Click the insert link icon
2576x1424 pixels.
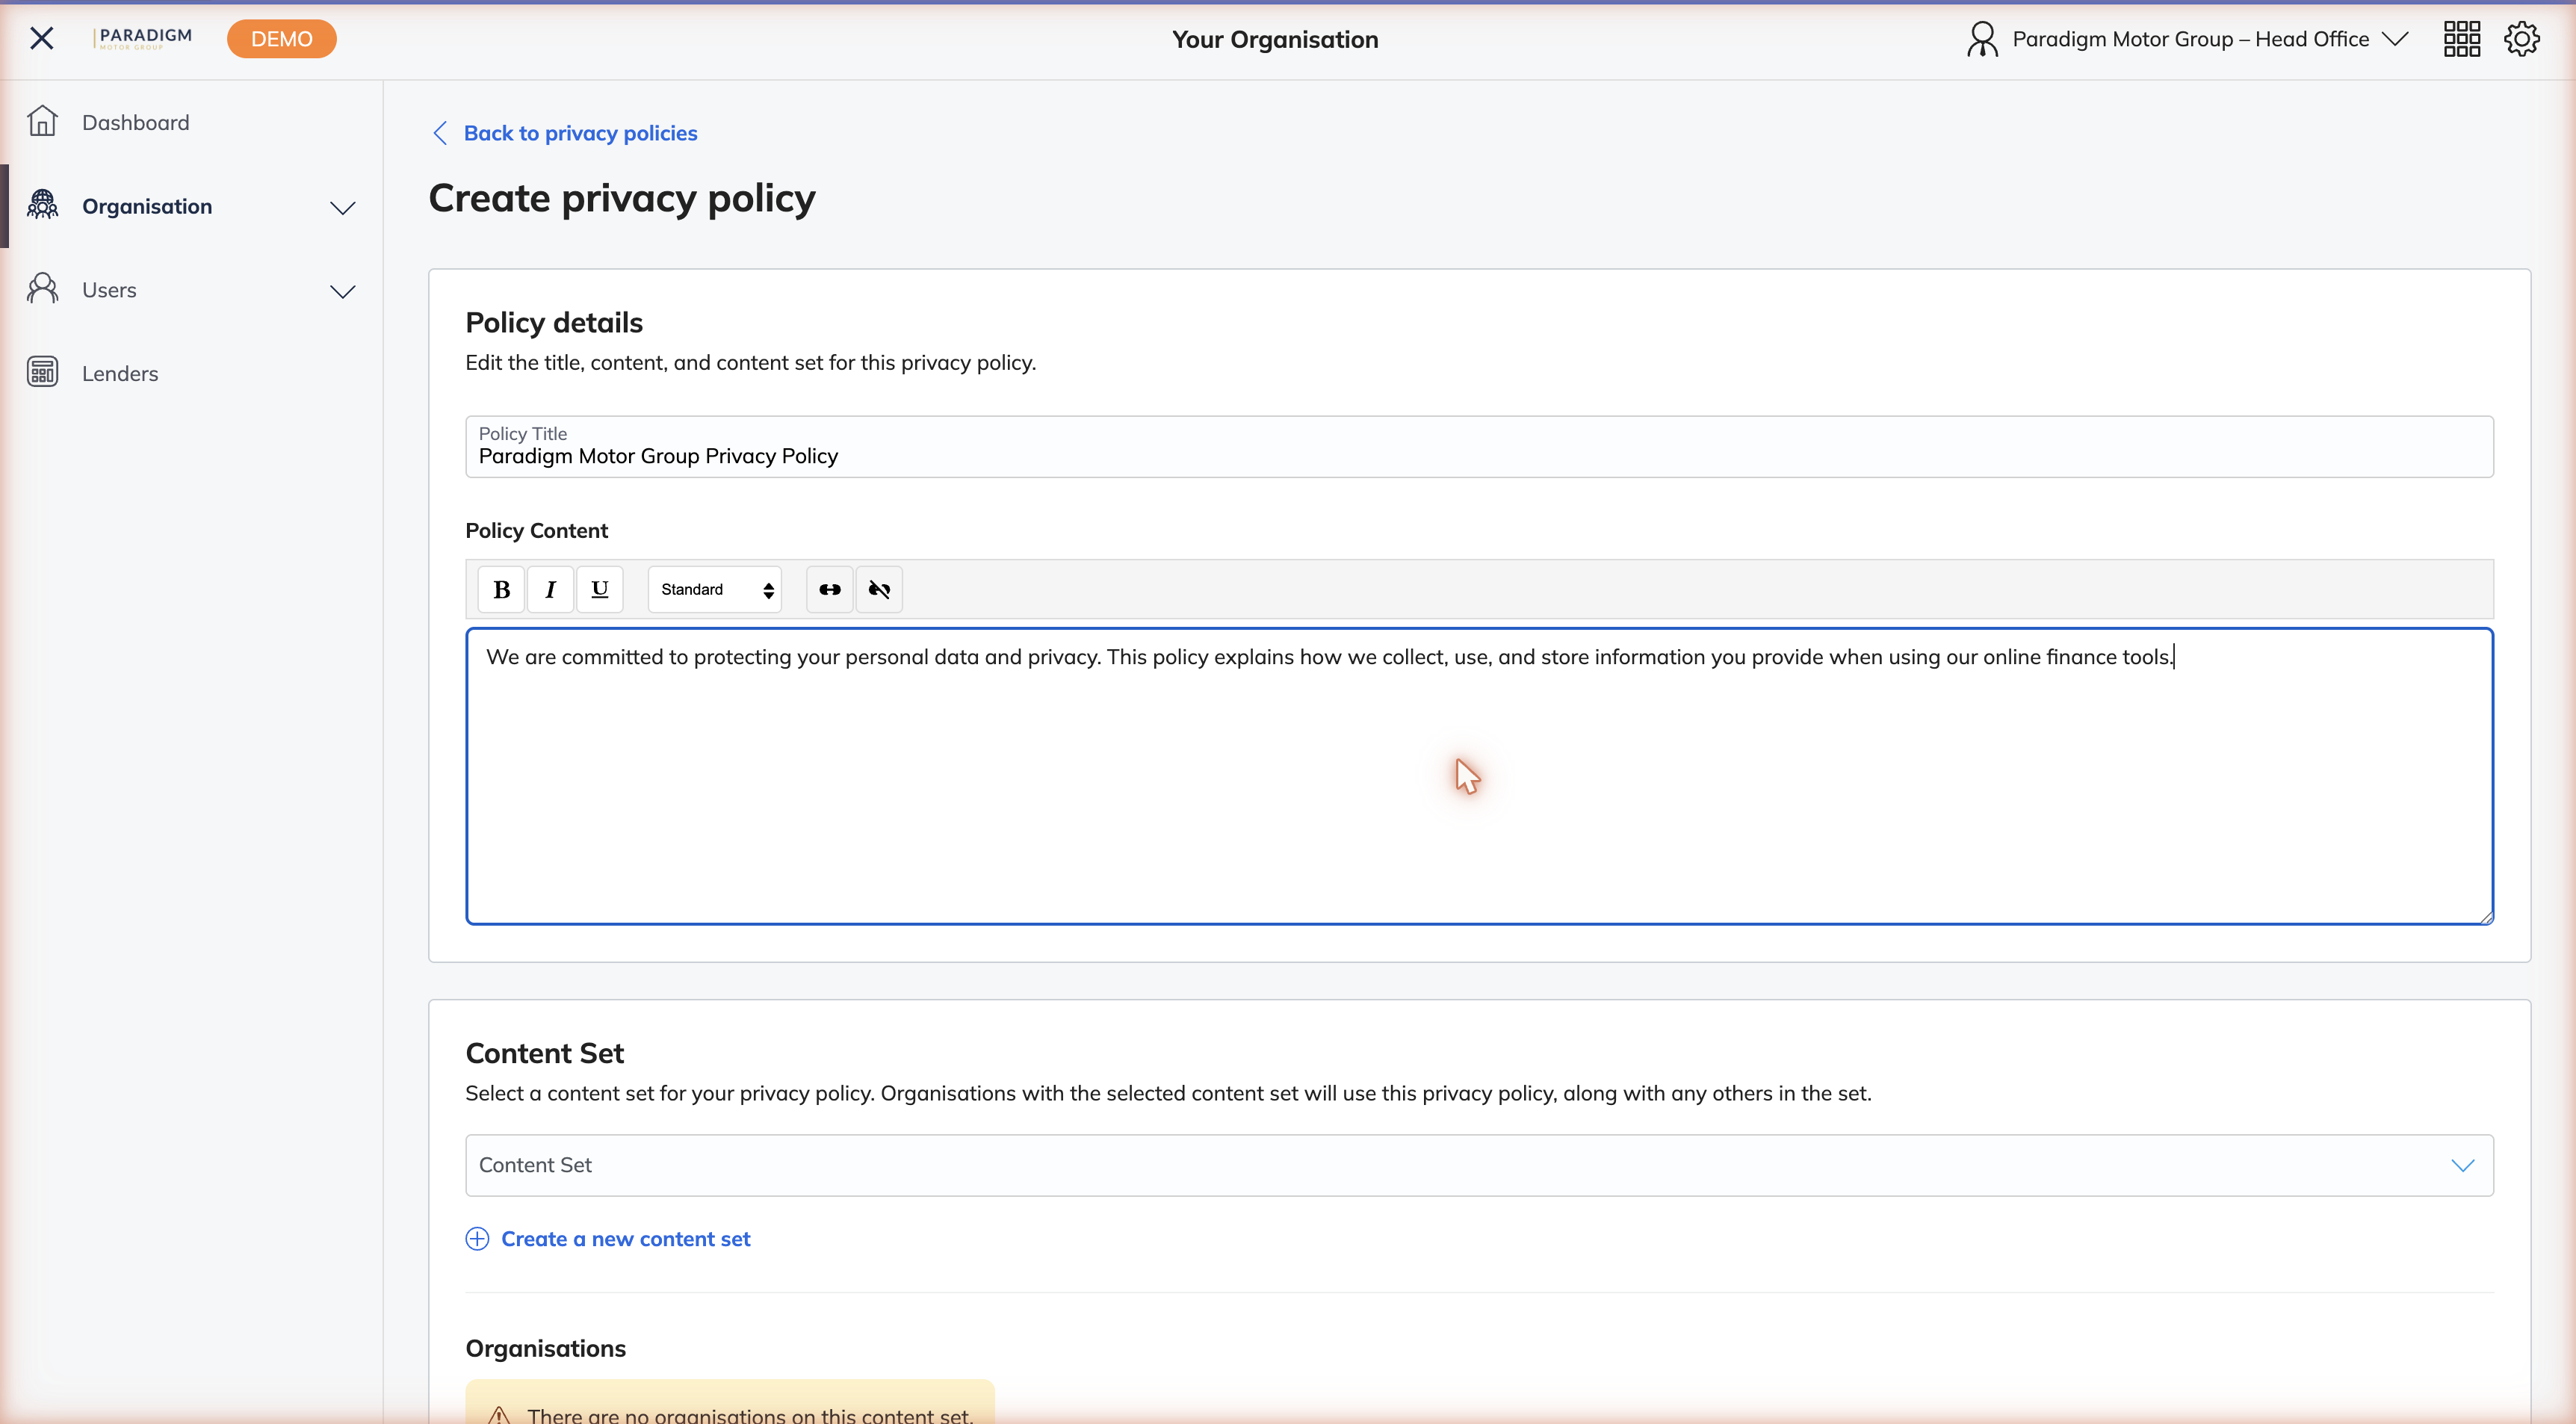pos(829,589)
